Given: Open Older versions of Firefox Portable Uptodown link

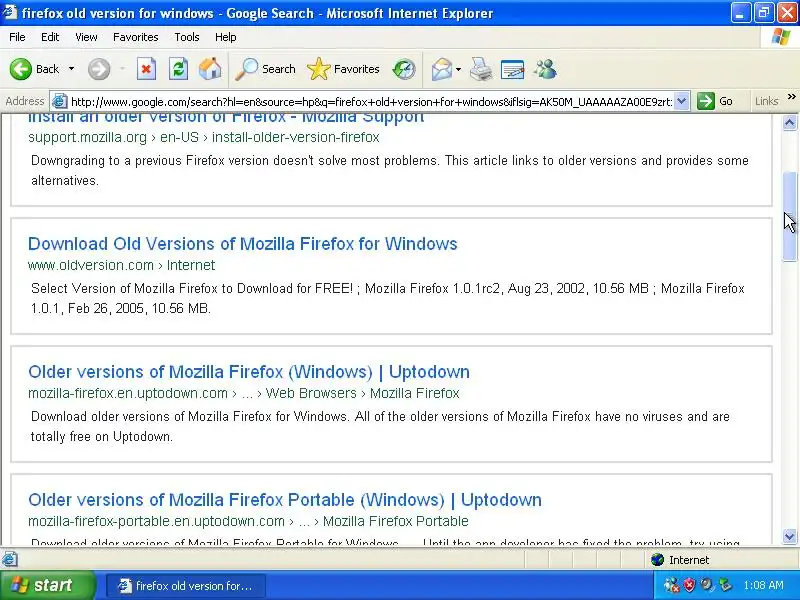Looking at the screenshot, I should click(285, 500).
